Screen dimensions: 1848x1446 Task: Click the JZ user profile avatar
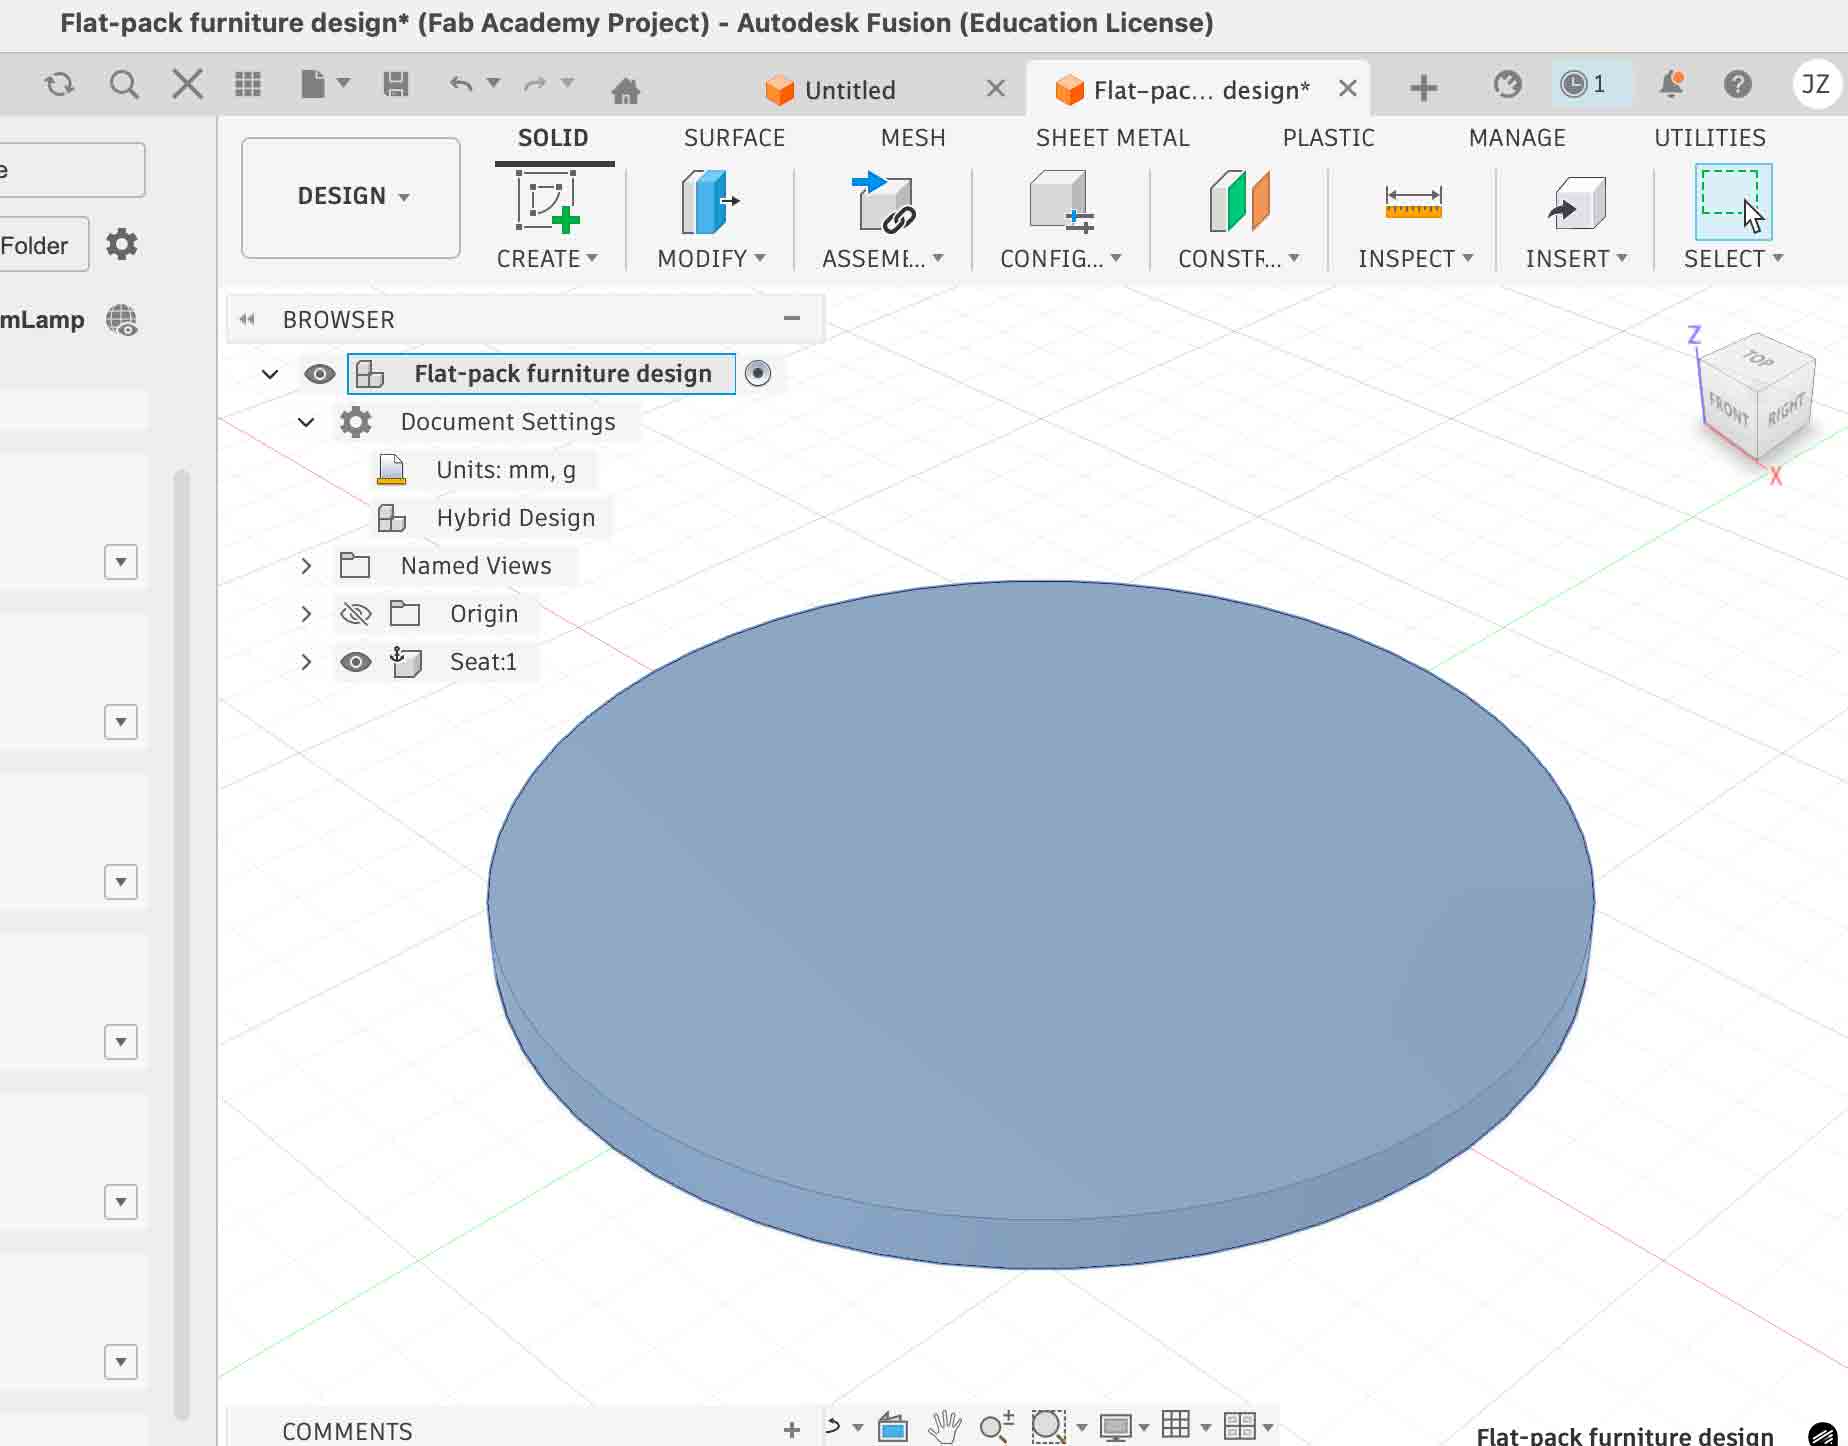click(1816, 84)
